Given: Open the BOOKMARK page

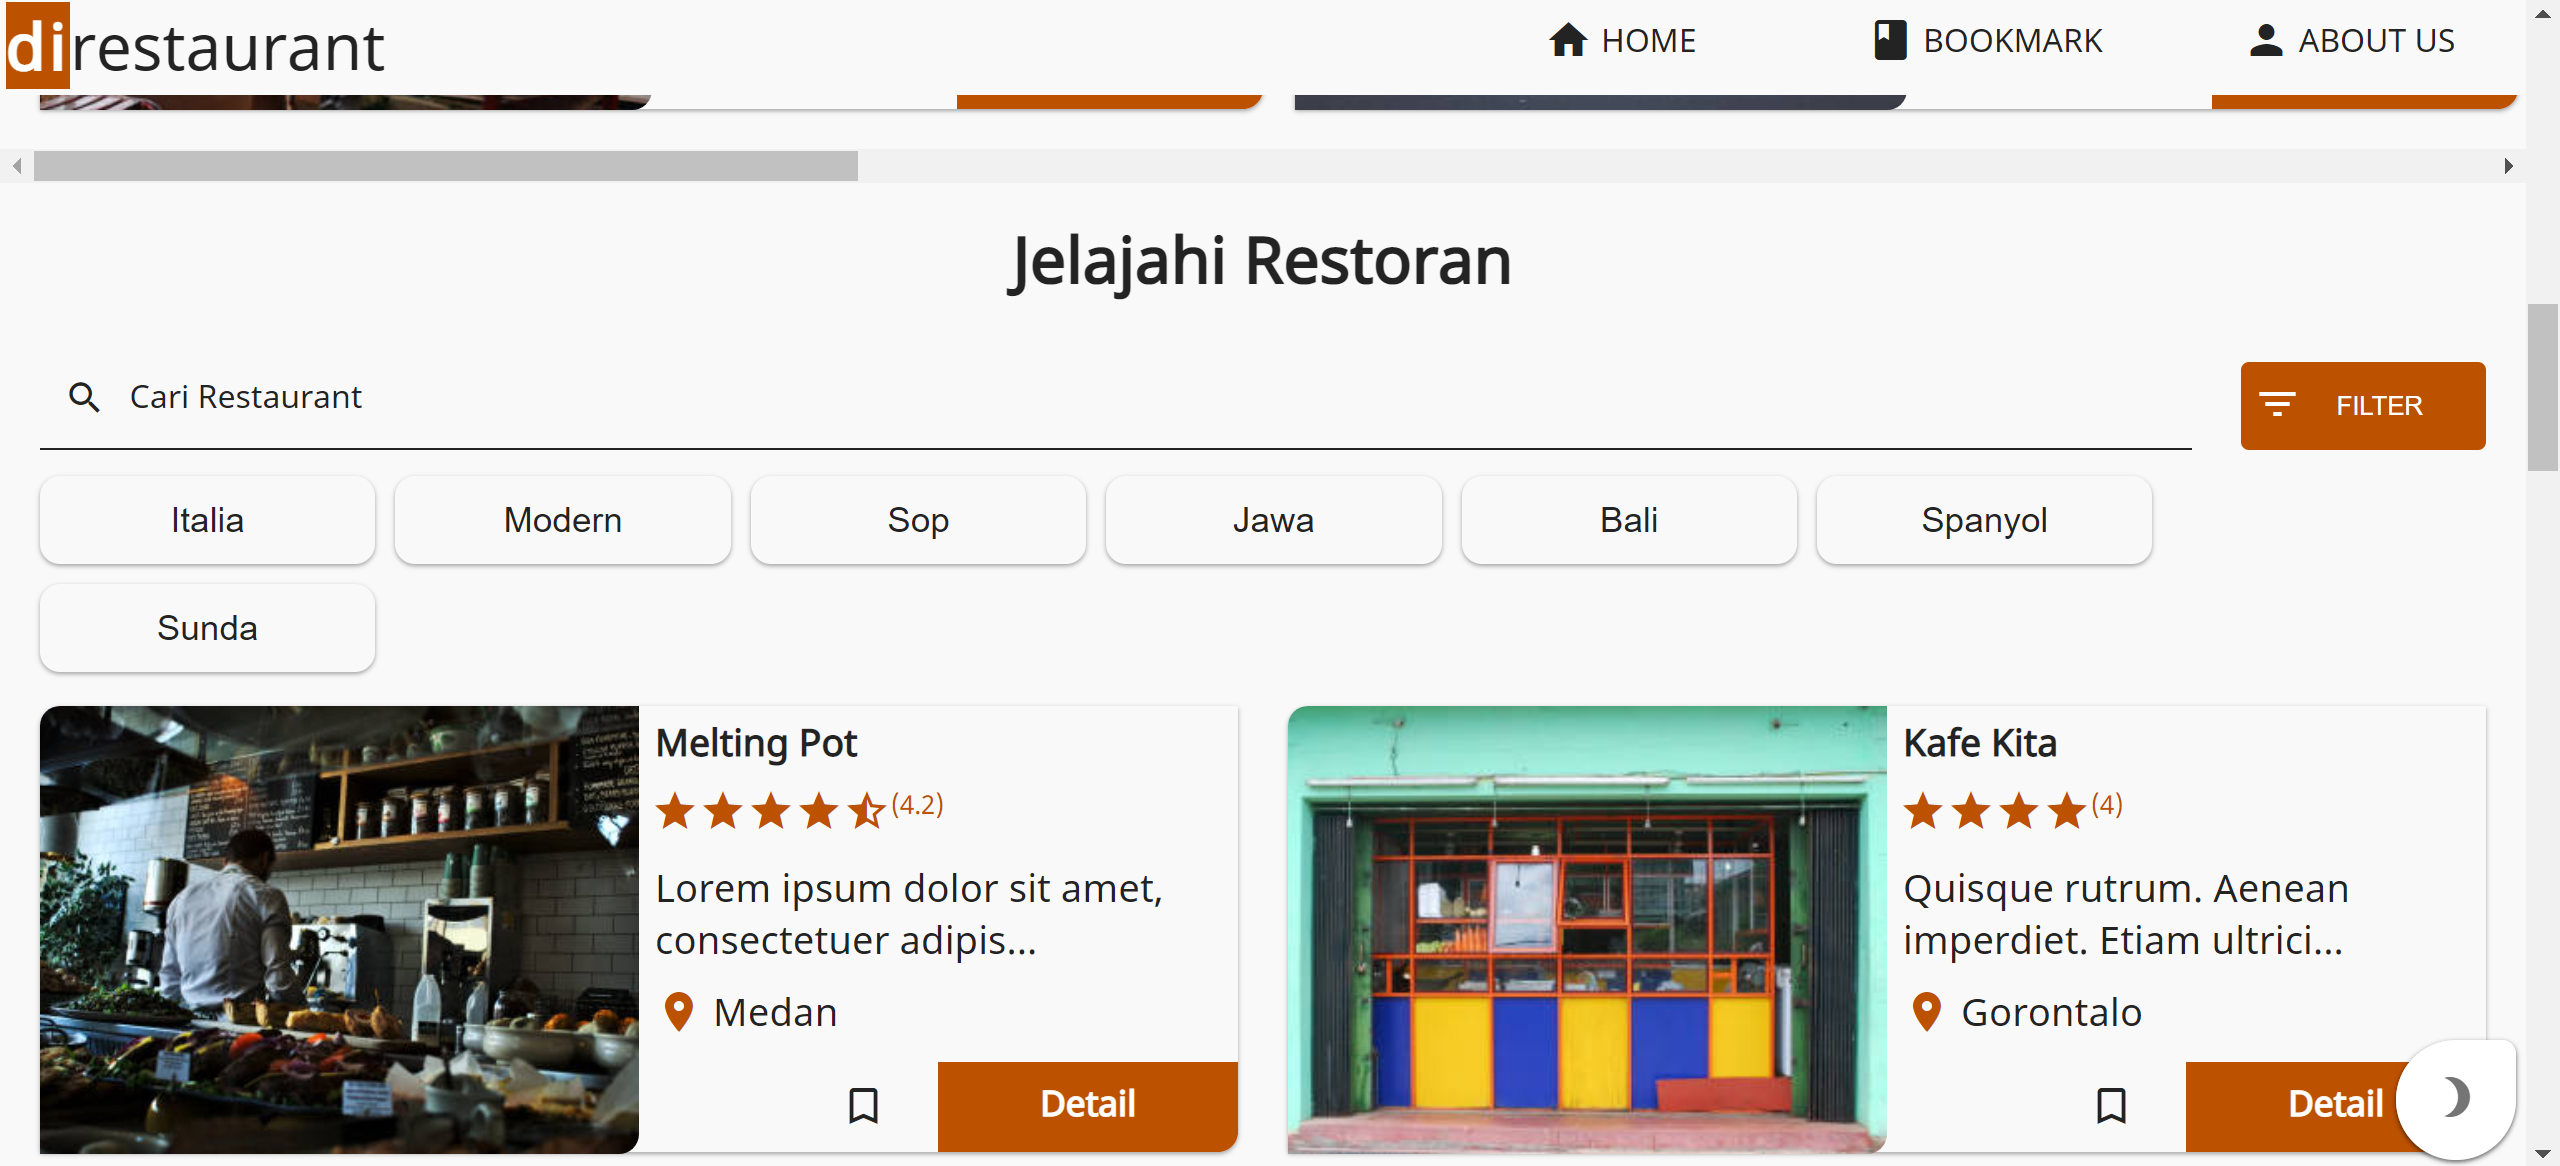Looking at the screenshot, I should [1988, 41].
